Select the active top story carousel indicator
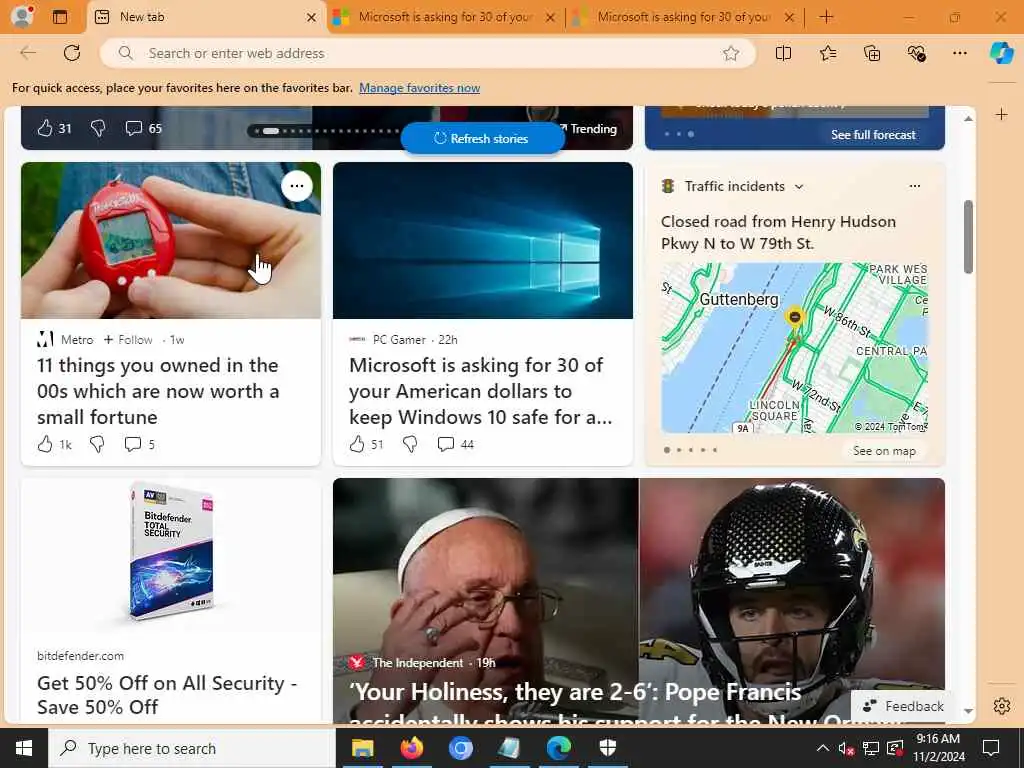The width and height of the screenshot is (1024, 768). tap(270, 131)
